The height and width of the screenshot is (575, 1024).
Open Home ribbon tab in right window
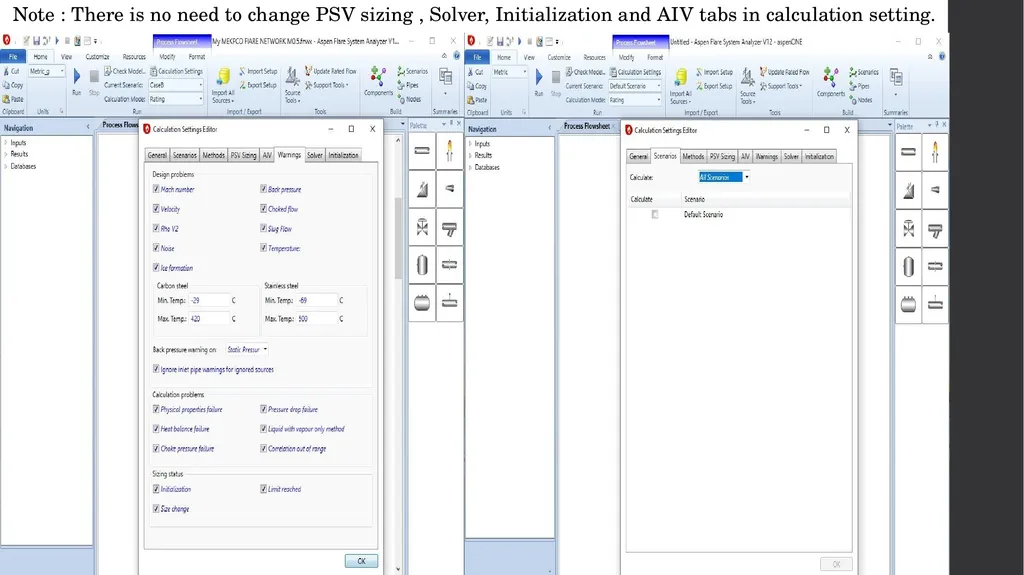coord(504,58)
